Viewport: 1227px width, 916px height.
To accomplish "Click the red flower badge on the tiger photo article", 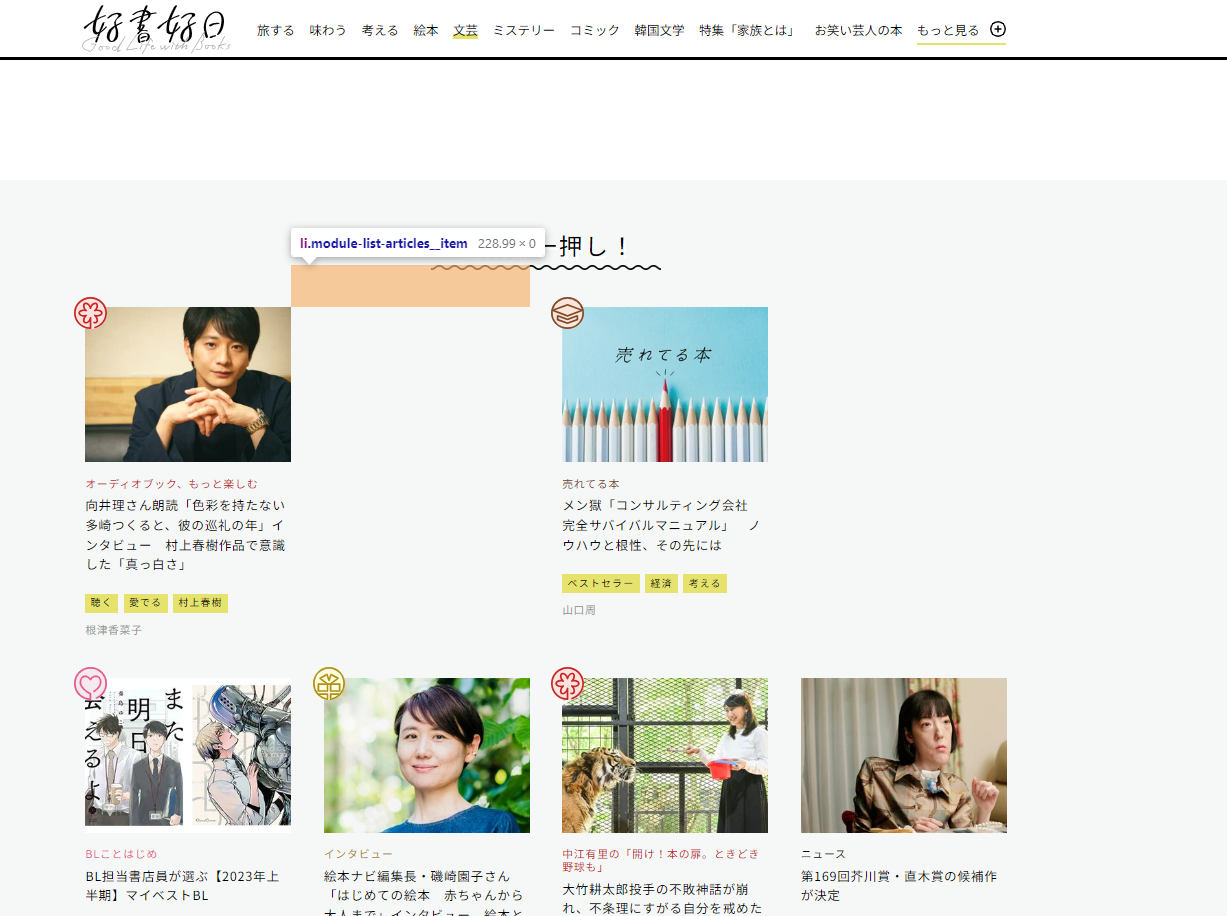I will [568, 685].
